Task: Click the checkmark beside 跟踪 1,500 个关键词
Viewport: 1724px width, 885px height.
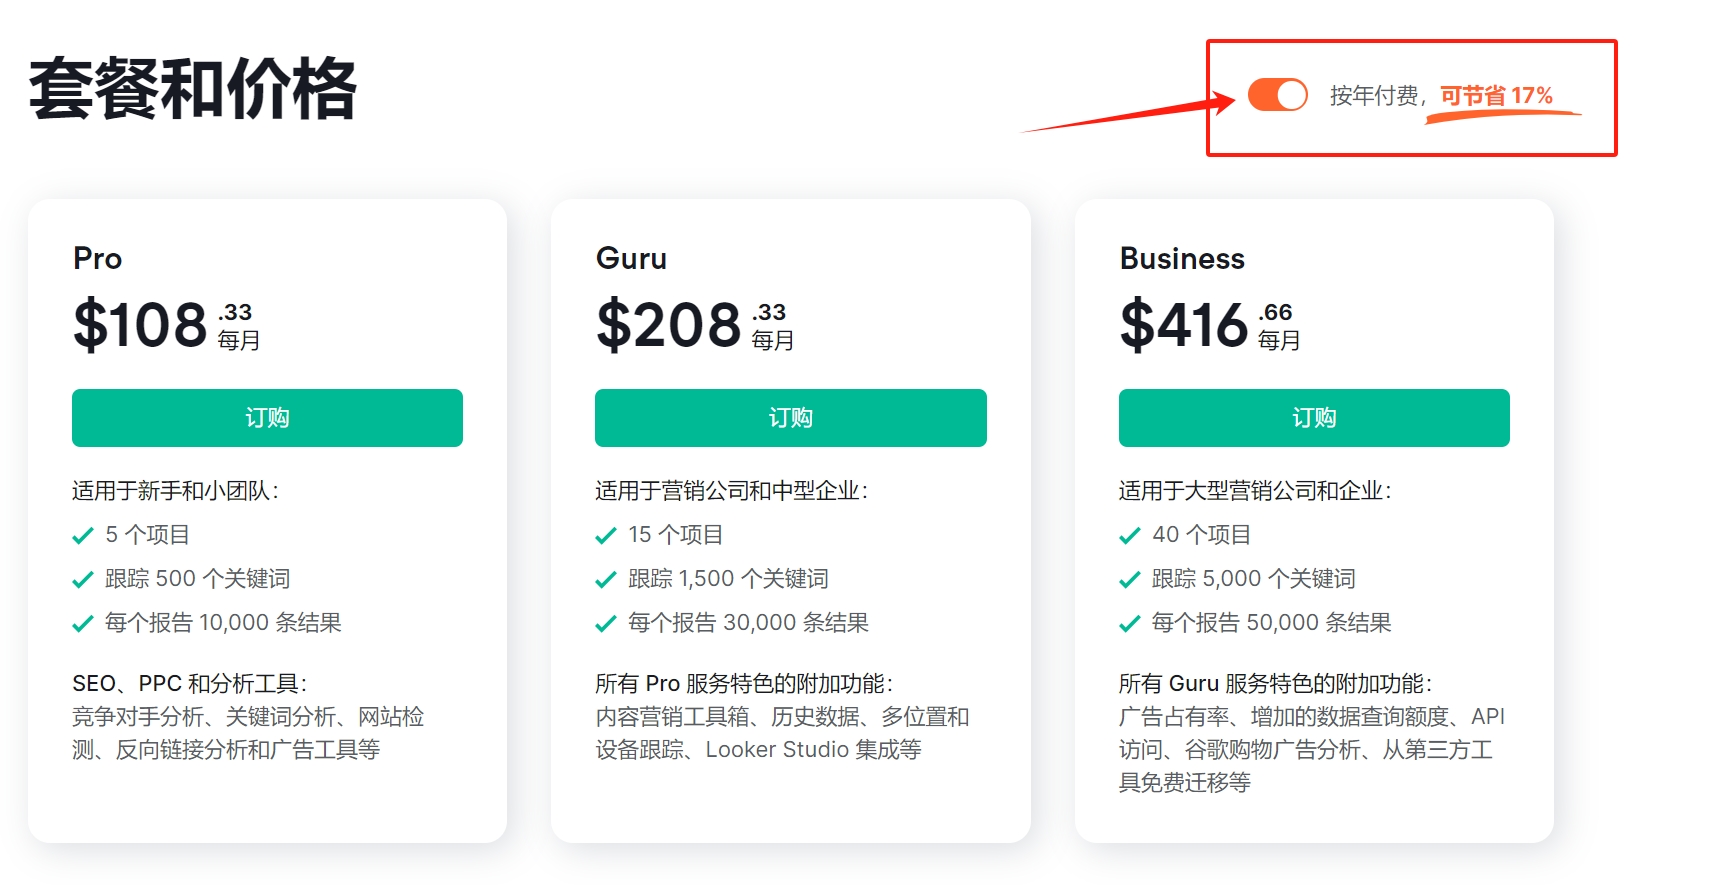Action: click(606, 579)
